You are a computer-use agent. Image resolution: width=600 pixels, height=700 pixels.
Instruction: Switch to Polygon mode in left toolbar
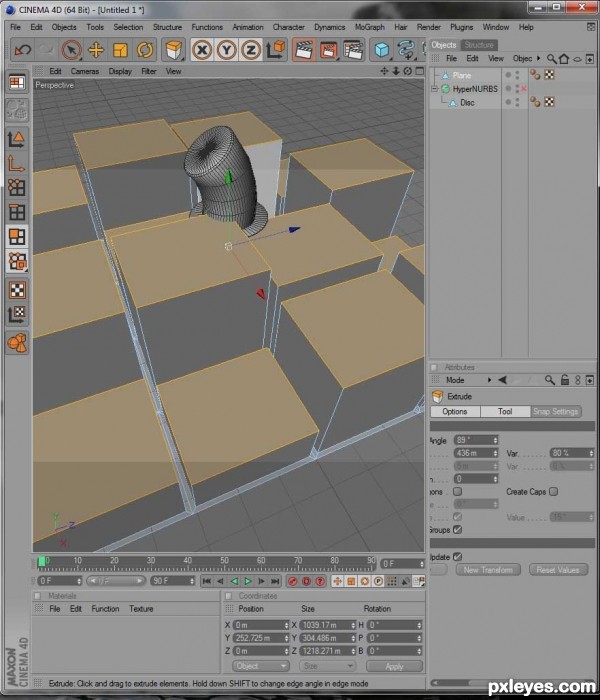coord(17,237)
